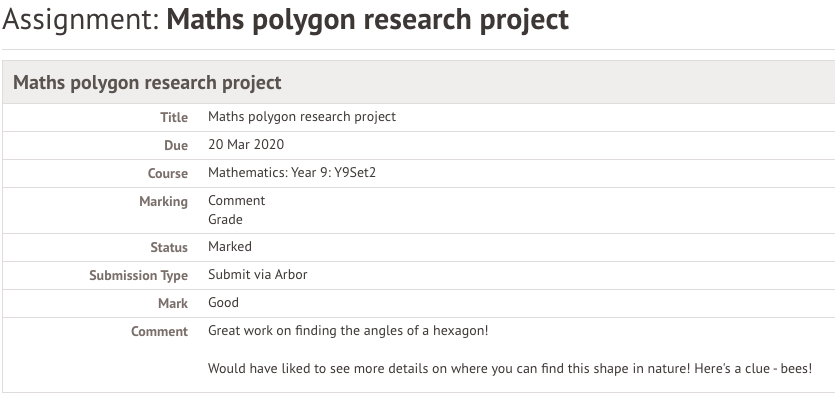Select the panel header Maths polygon research project
Image resolution: width=835 pixels, height=402 pixels.
click(147, 83)
